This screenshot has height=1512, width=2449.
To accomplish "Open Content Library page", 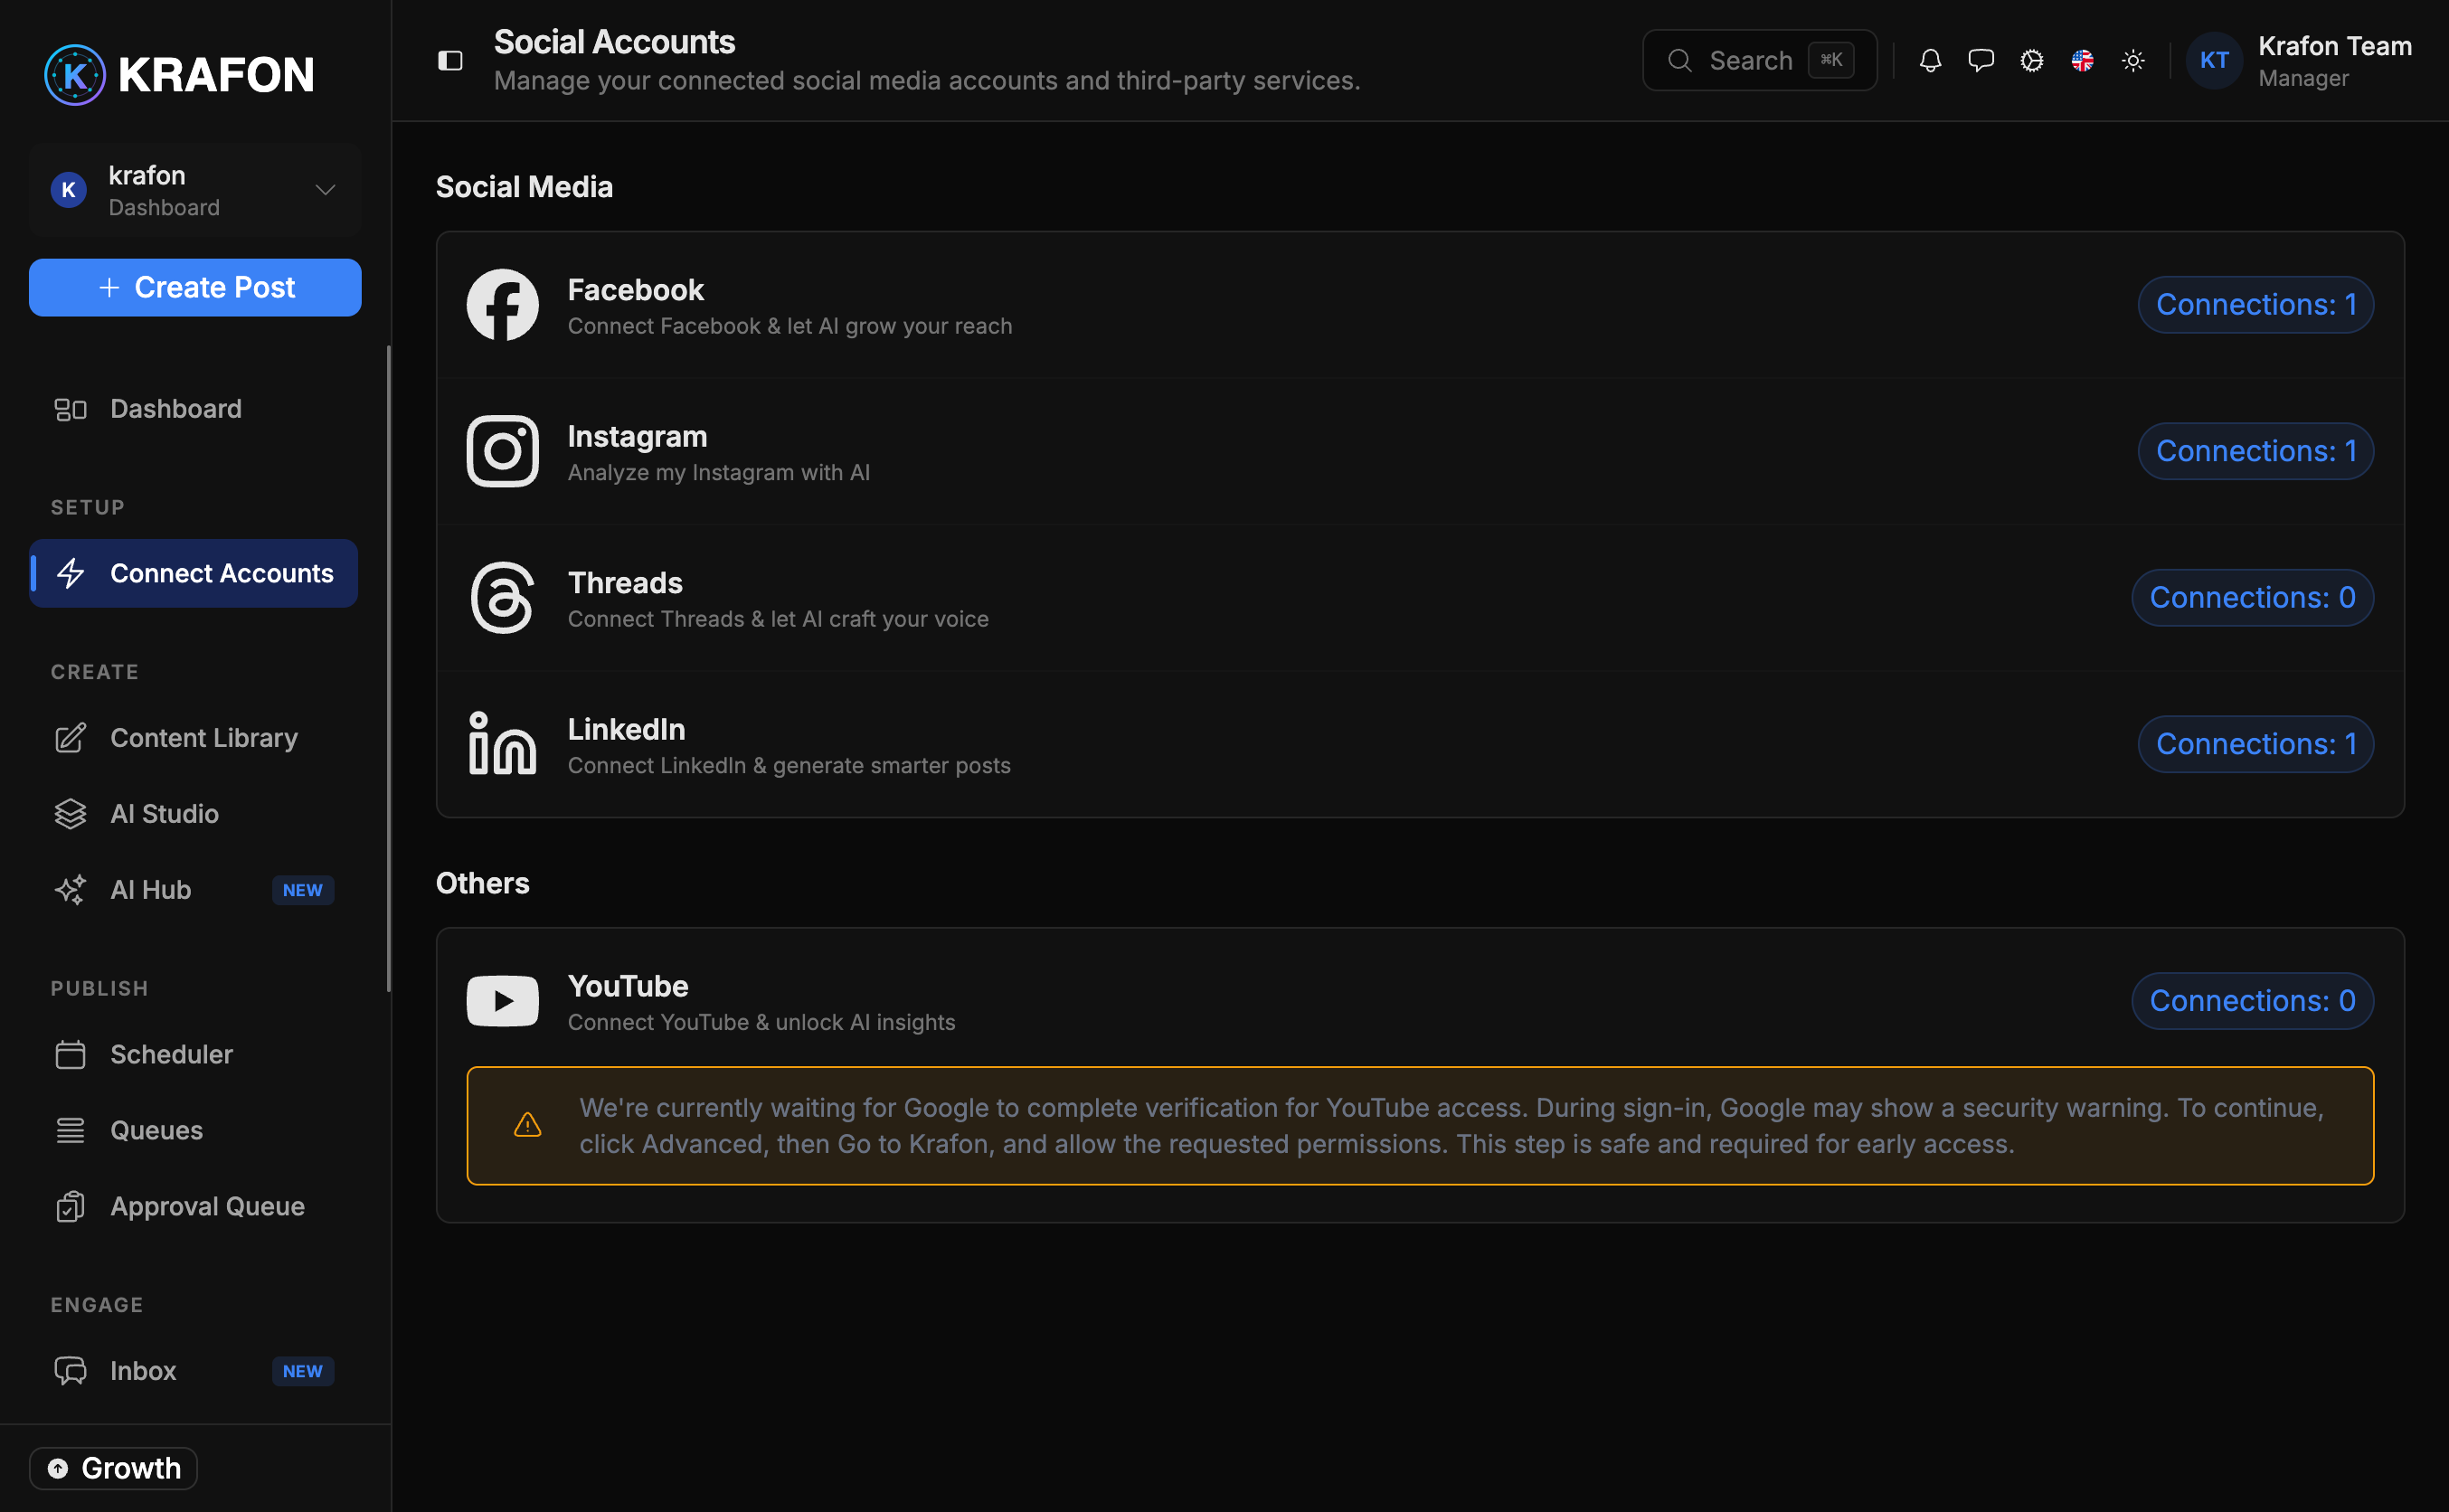I will [x=194, y=738].
